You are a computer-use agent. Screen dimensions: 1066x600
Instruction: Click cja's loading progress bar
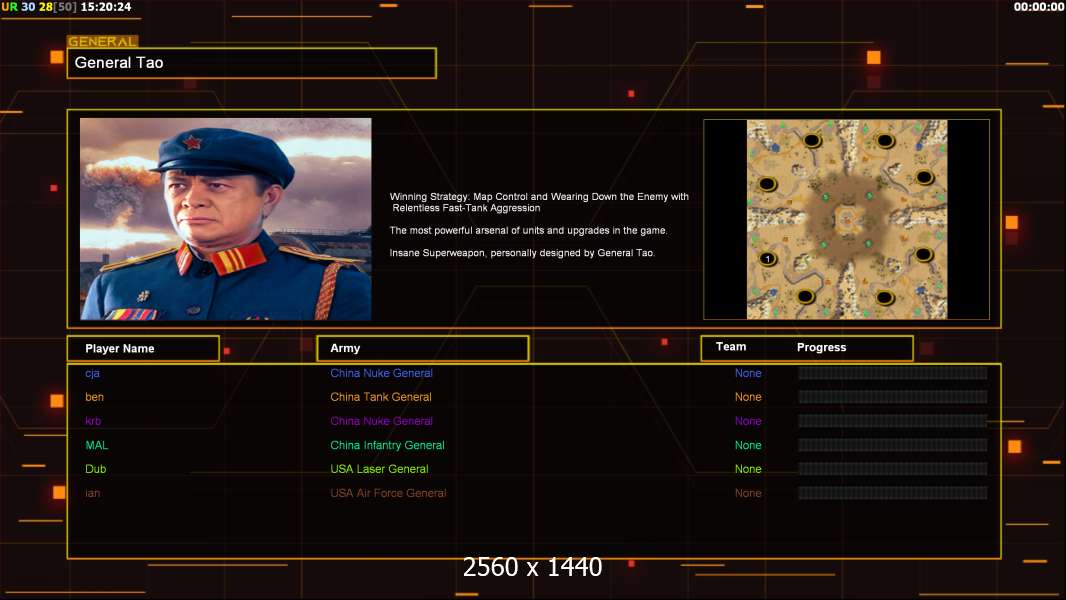click(x=893, y=373)
